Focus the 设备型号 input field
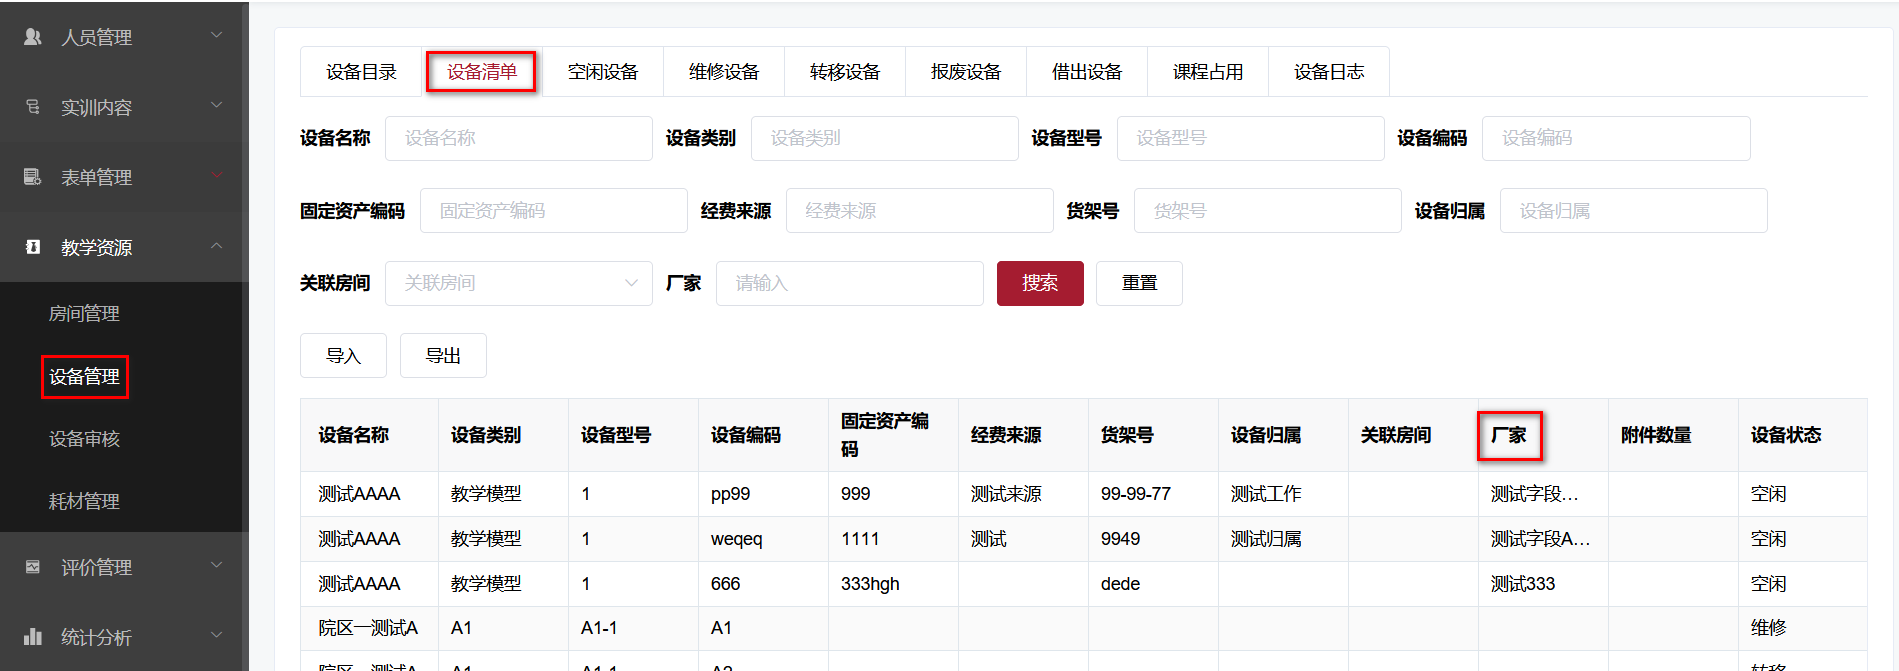 click(1250, 138)
